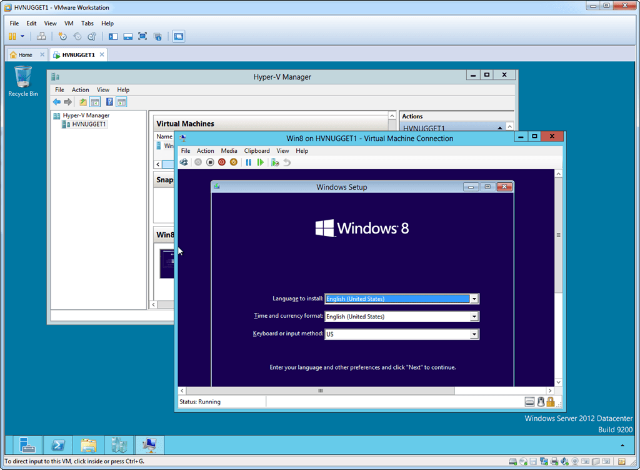640x470 pixels.
Task: Open Server Manager from the taskbar
Action: coord(23,444)
